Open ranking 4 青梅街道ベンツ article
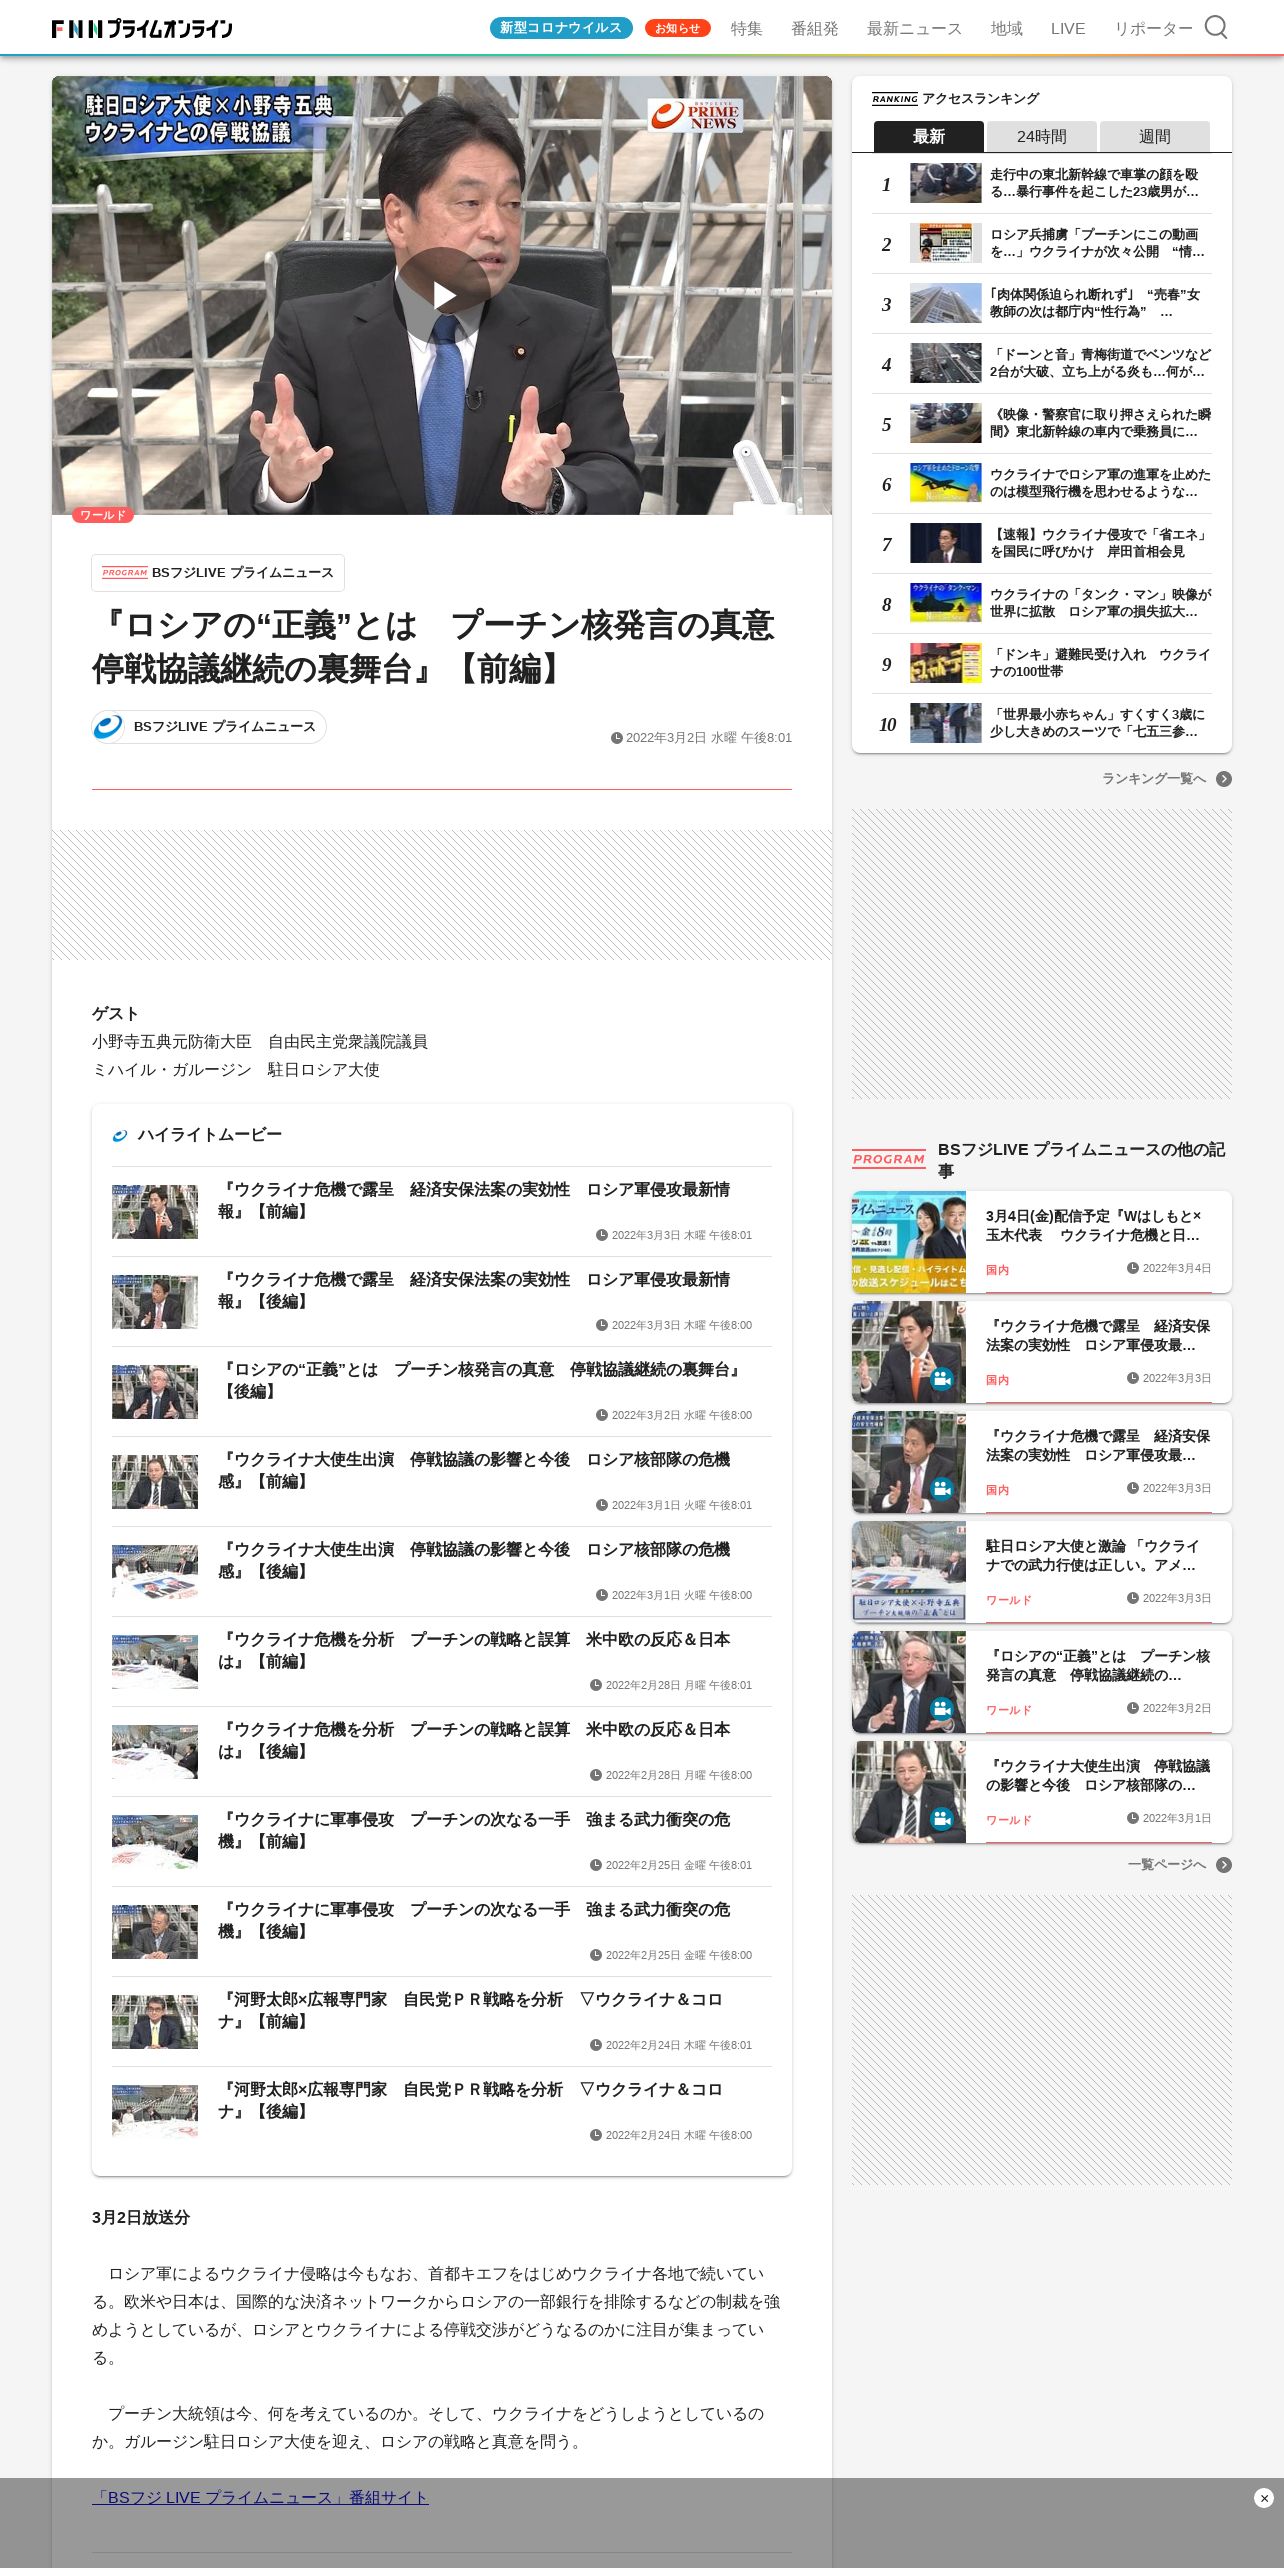 coord(1042,364)
